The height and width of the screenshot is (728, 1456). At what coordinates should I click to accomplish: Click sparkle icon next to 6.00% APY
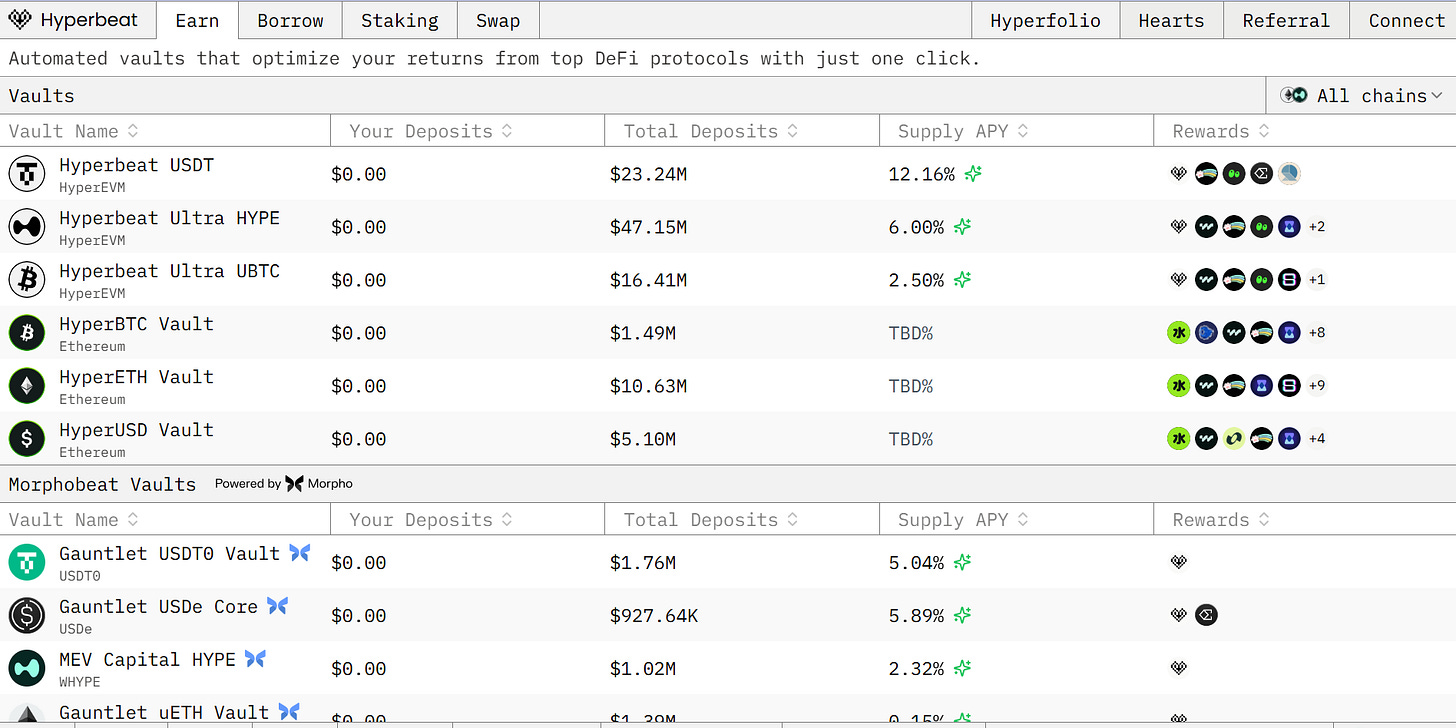tap(962, 227)
